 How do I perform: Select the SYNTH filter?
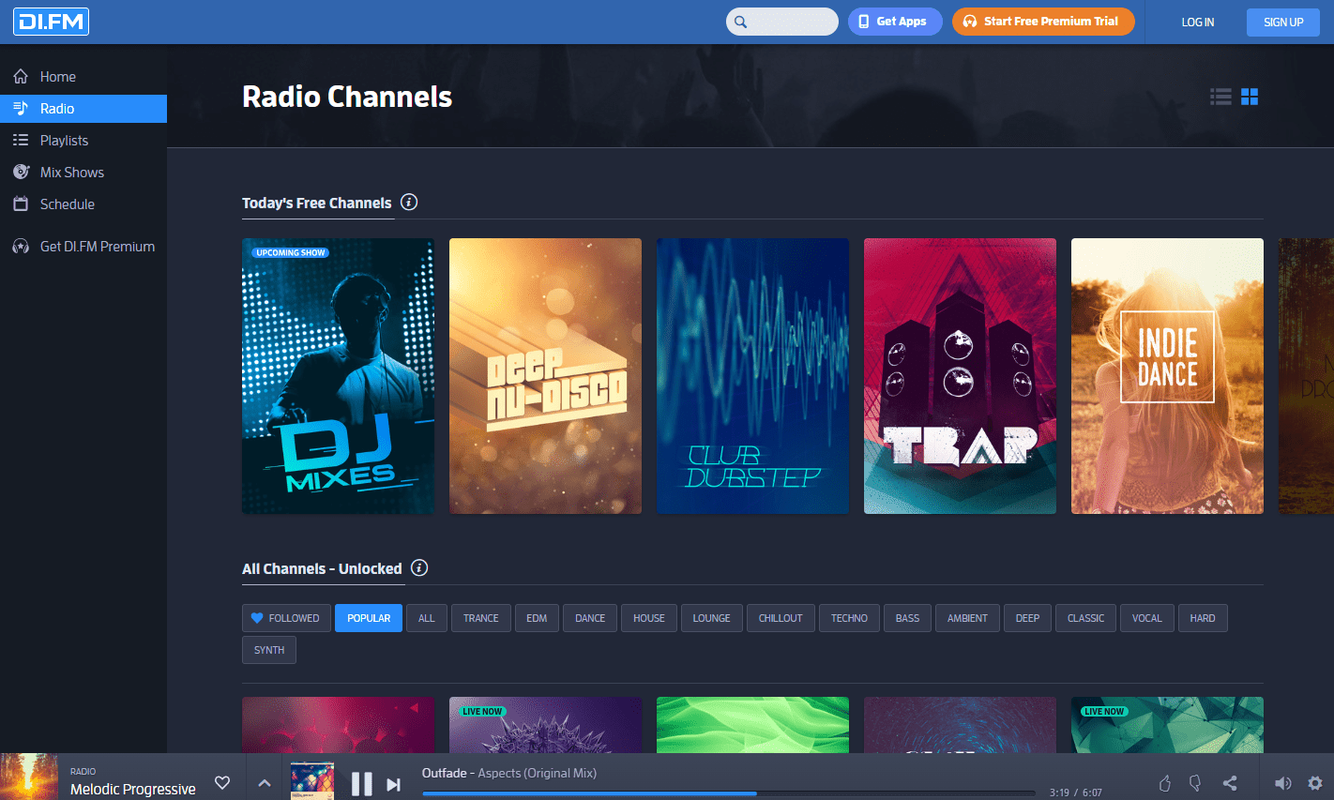[269, 650]
